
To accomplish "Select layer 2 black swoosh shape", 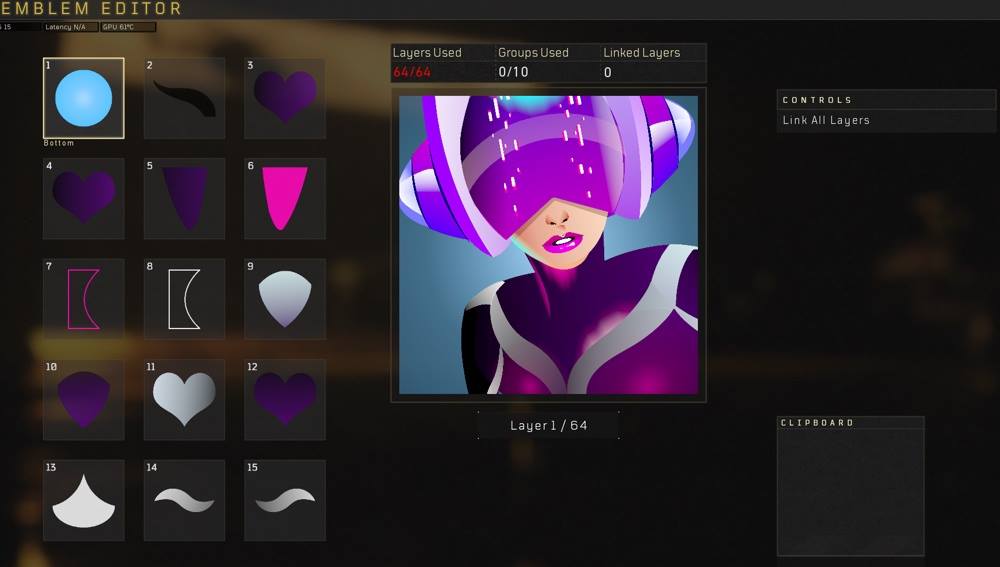I will [184, 98].
